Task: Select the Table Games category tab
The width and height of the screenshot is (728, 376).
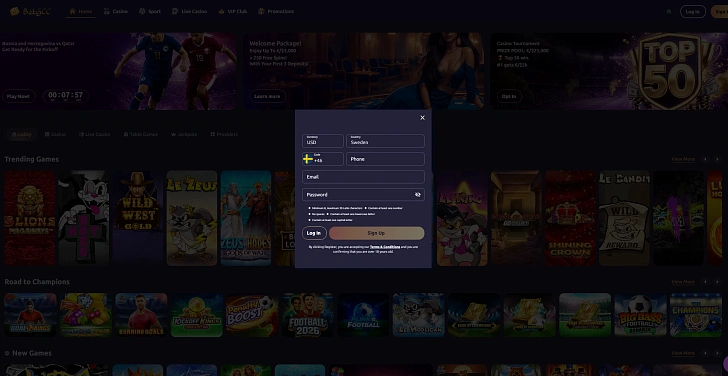Action: point(141,135)
